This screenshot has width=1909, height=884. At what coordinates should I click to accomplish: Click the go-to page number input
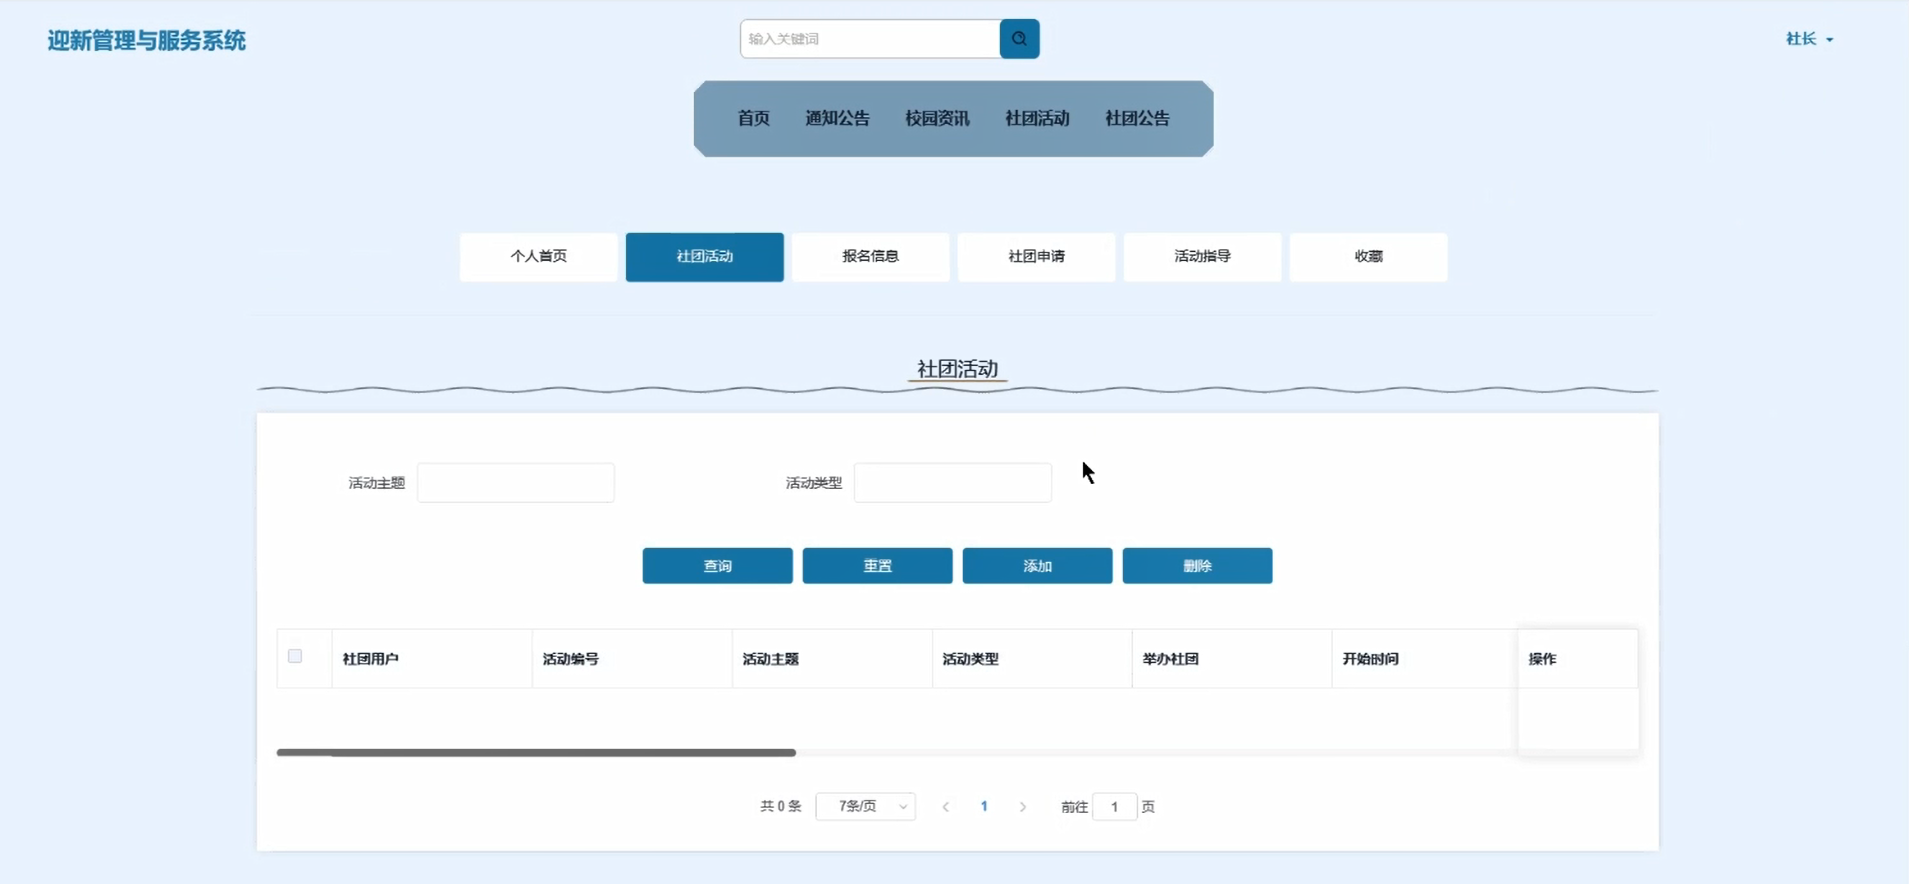[1114, 806]
